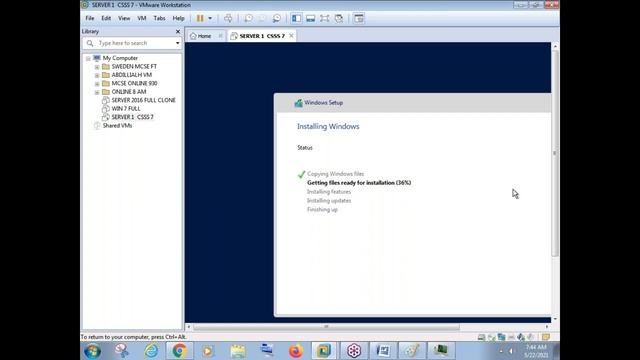This screenshot has width=640, height=360.
Task: Open File Explorer folder in taskbar
Action: (238, 351)
